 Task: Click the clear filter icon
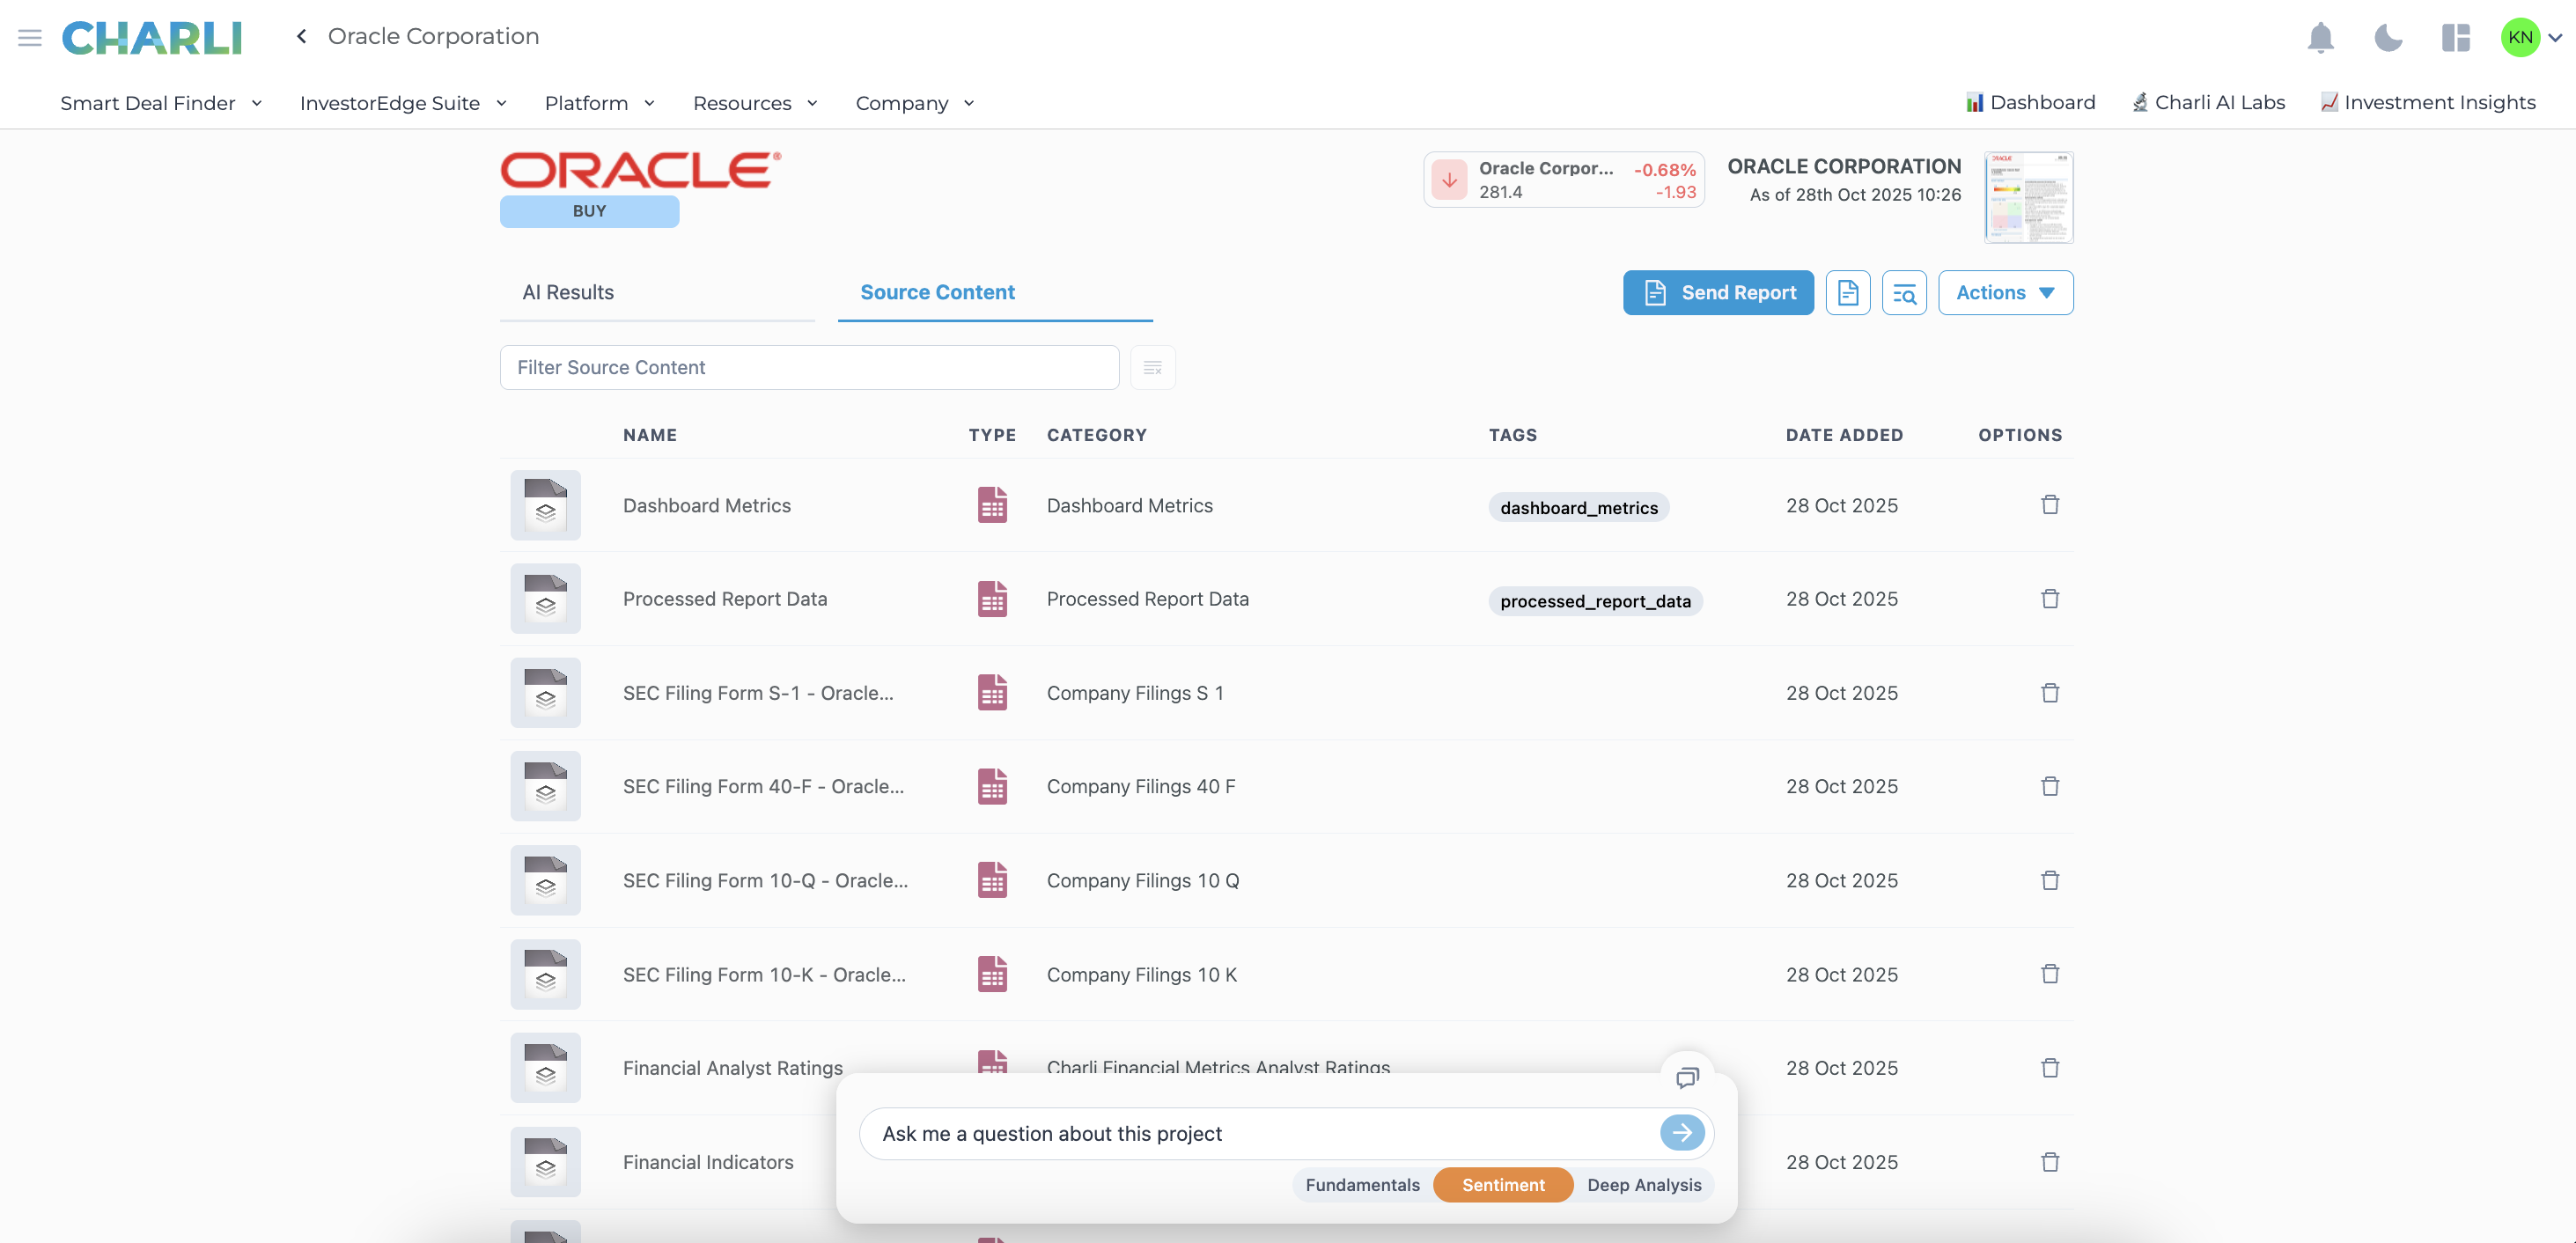1152,367
